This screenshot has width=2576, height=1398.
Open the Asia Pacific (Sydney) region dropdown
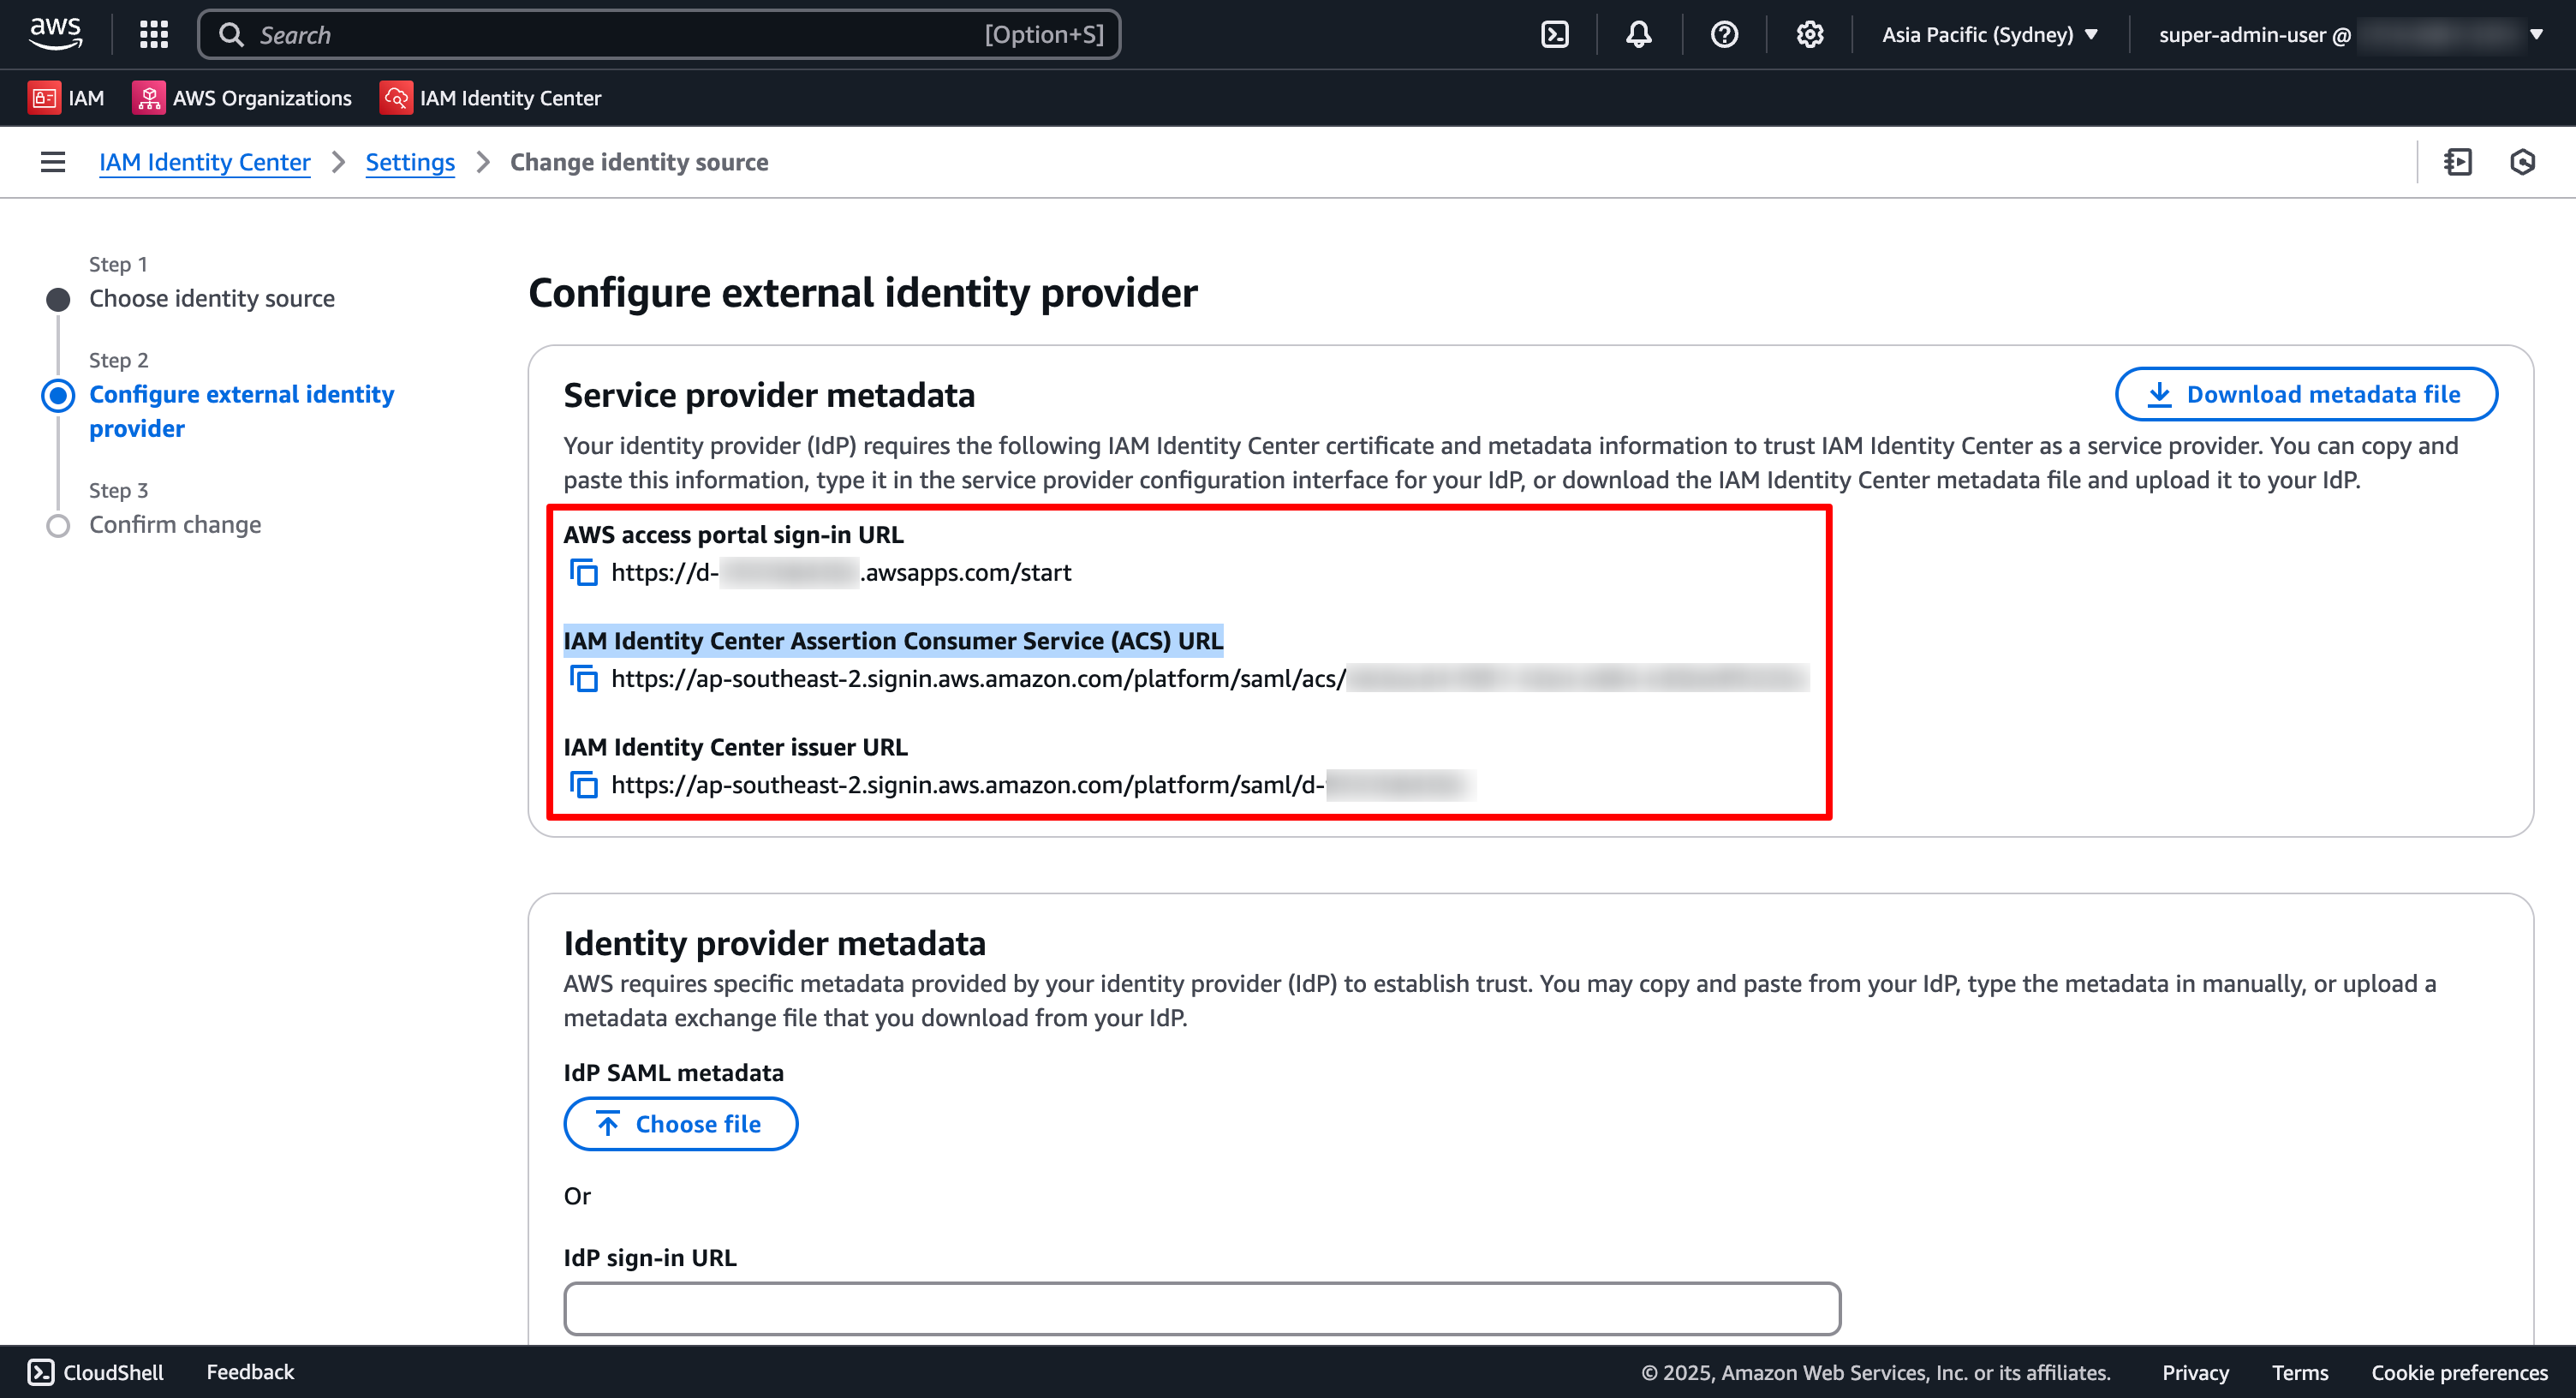[x=1989, y=33]
